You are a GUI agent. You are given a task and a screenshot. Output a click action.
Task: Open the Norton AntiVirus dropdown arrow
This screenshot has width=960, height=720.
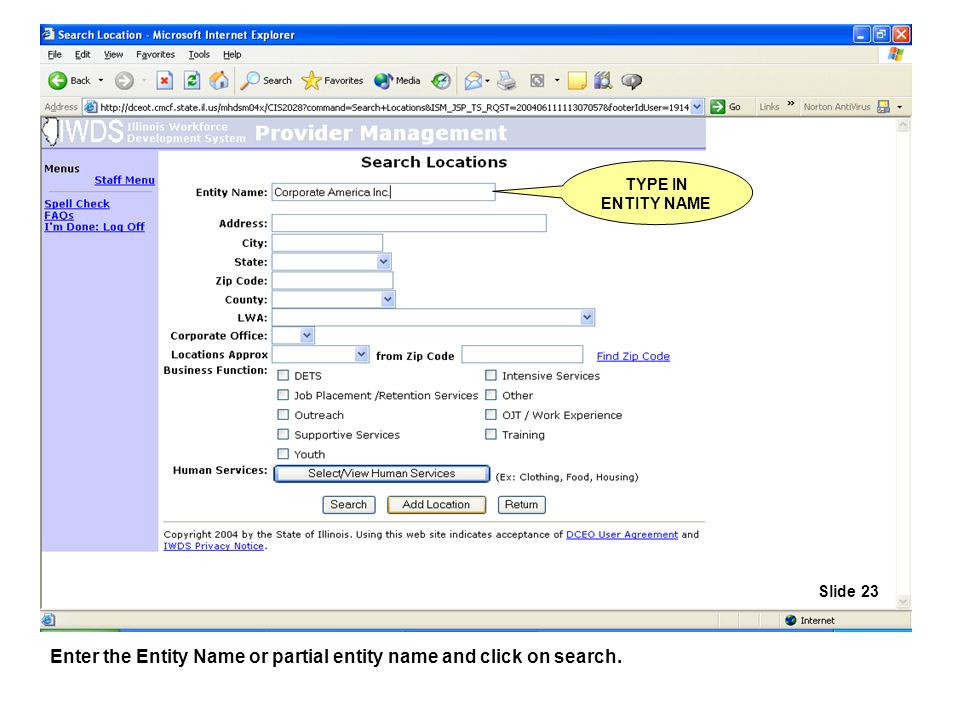899,107
